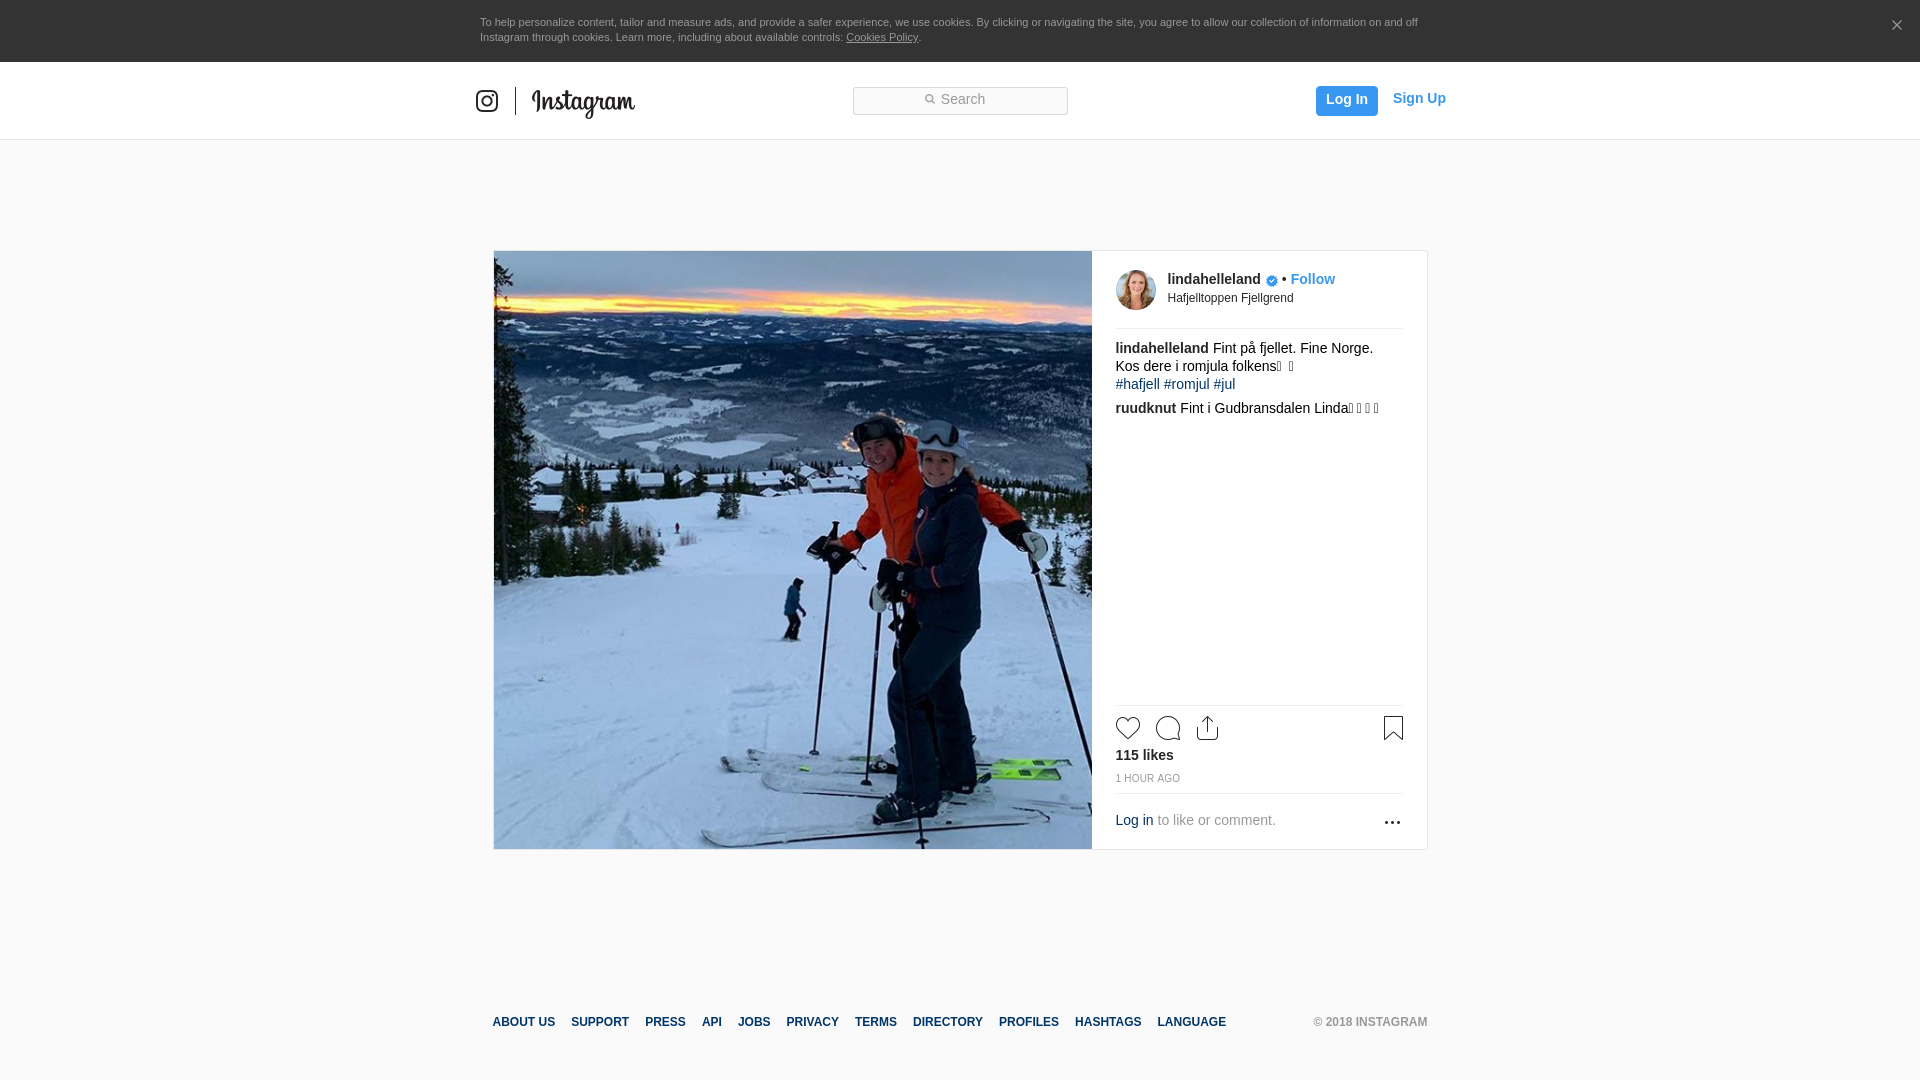Follow the lindahelleland account

1312,279
